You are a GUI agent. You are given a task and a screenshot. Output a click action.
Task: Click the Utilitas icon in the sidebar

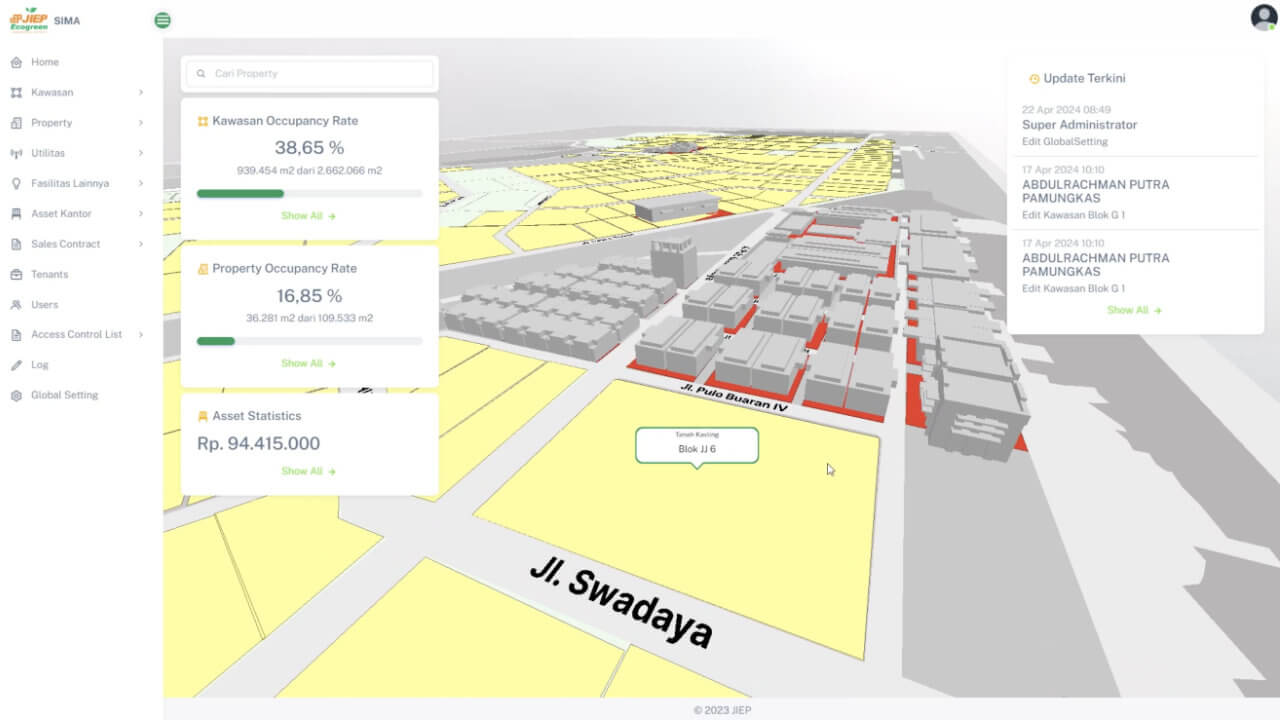point(18,152)
